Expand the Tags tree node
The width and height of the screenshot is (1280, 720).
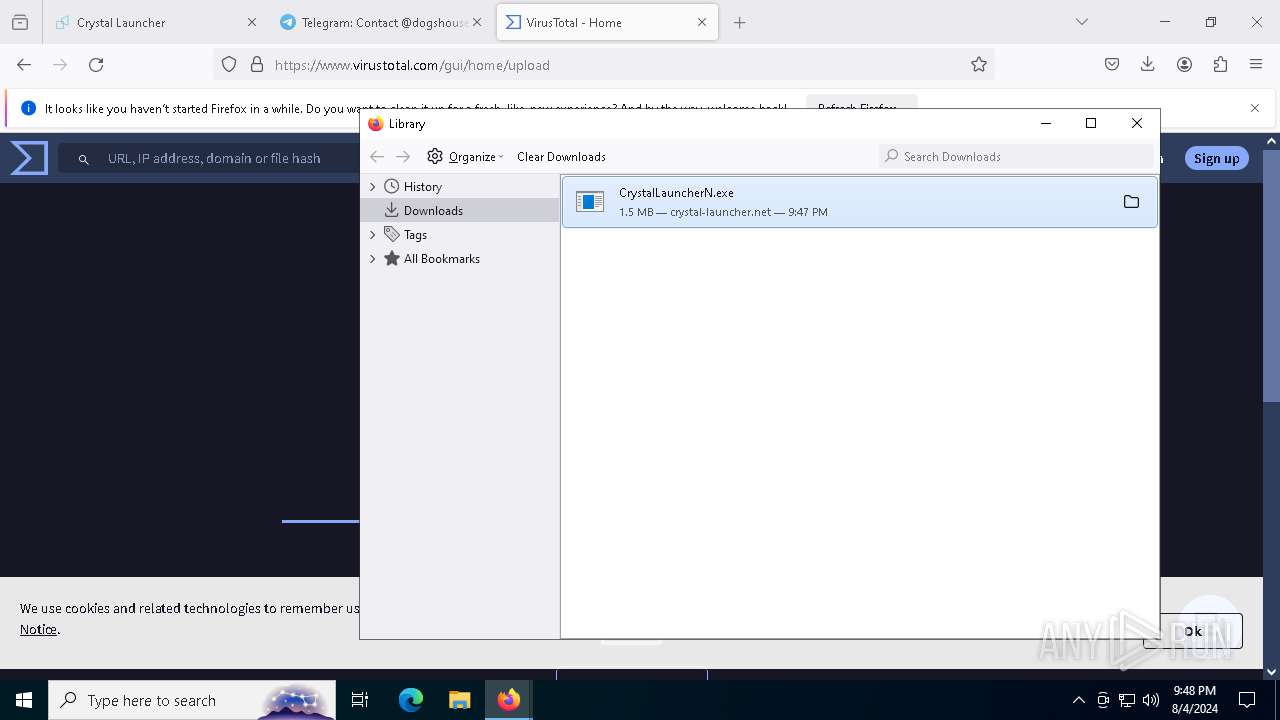click(x=373, y=235)
